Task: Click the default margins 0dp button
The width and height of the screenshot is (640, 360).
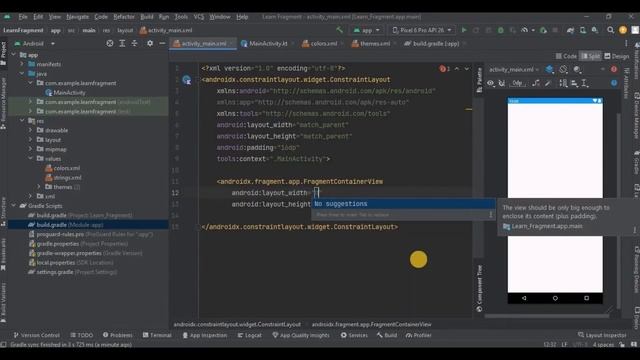Action: (518, 83)
